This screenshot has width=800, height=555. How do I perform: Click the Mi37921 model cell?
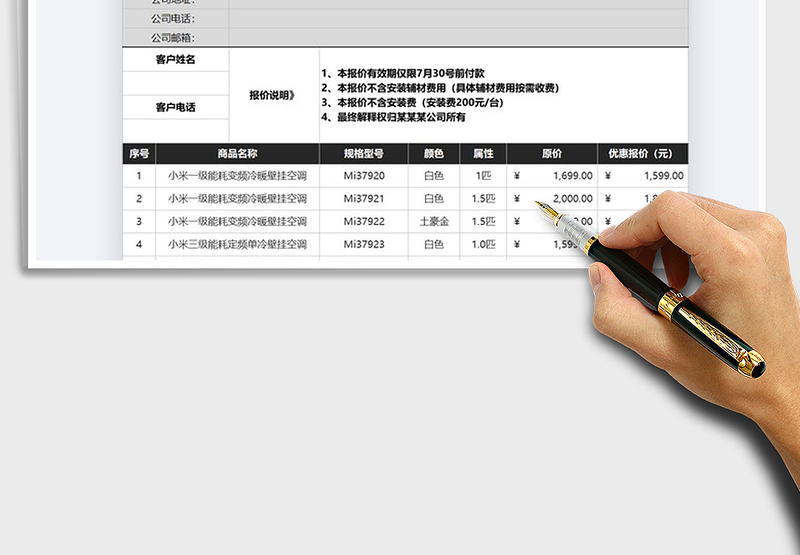coord(364,199)
